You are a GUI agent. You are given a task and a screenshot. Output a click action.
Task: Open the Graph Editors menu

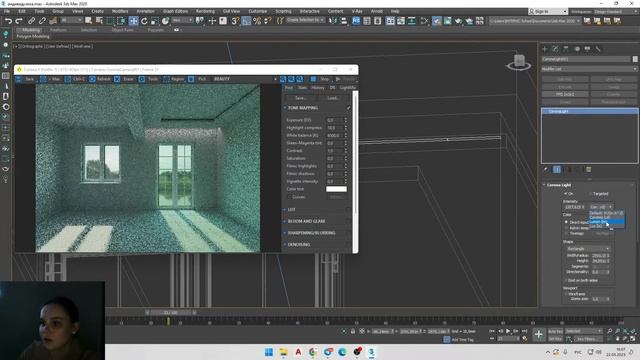point(176,11)
